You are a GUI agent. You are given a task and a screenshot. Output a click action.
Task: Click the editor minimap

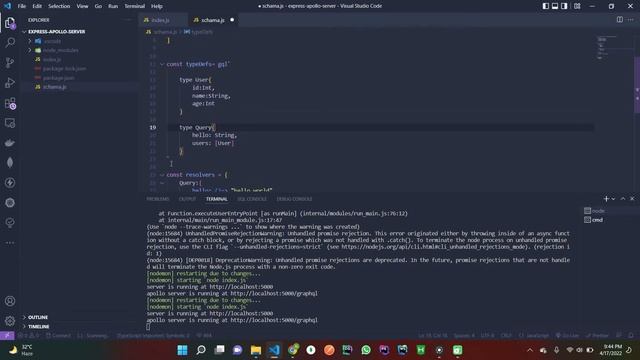click(614, 49)
